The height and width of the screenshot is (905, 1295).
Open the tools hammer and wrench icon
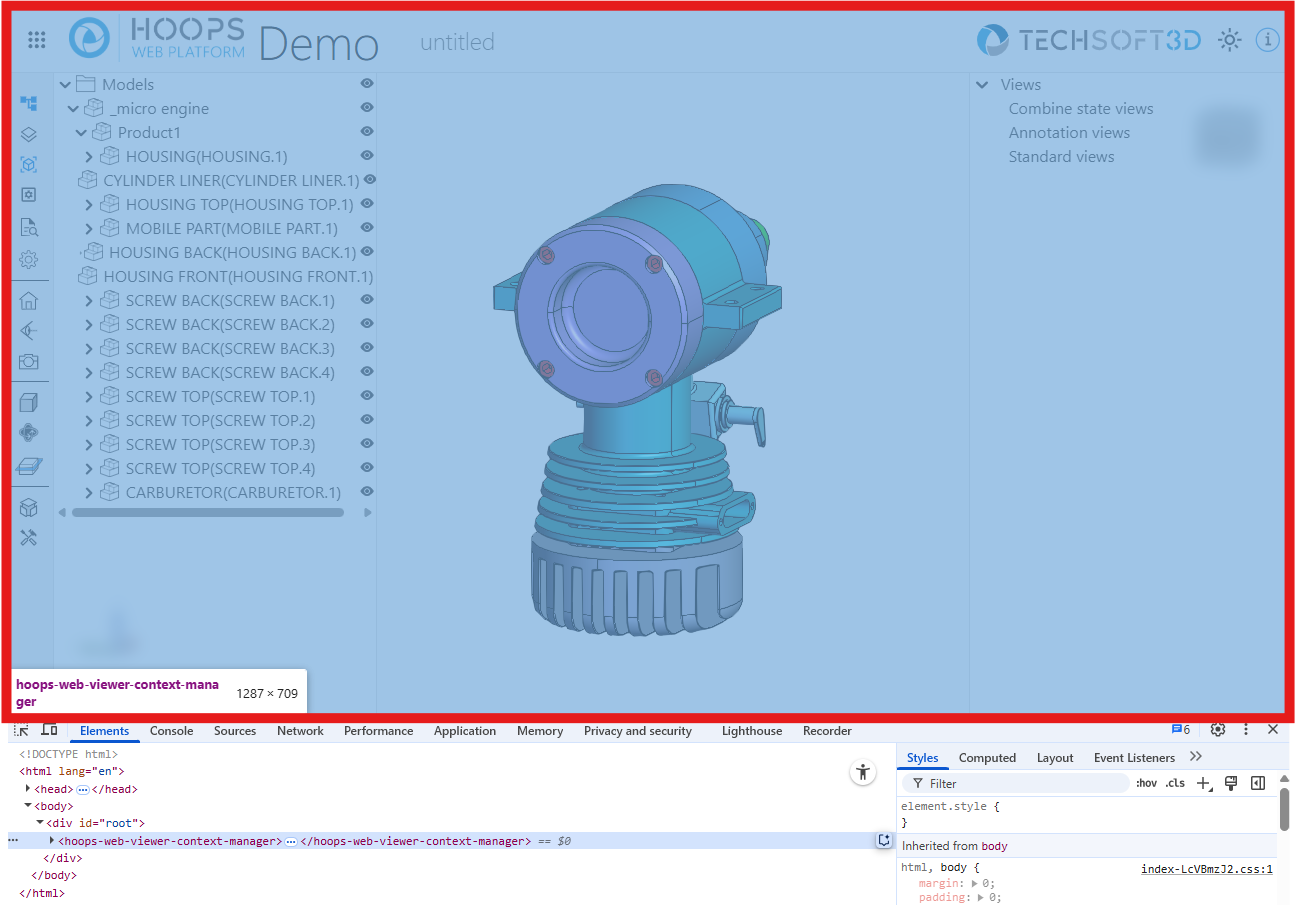coord(29,538)
